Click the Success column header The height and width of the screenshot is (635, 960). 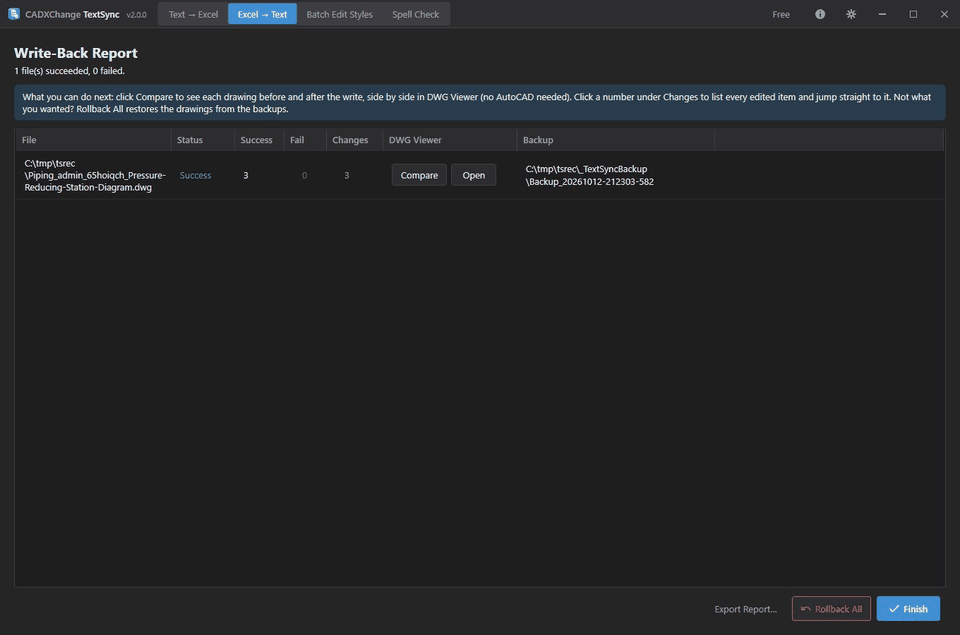[x=259, y=140]
